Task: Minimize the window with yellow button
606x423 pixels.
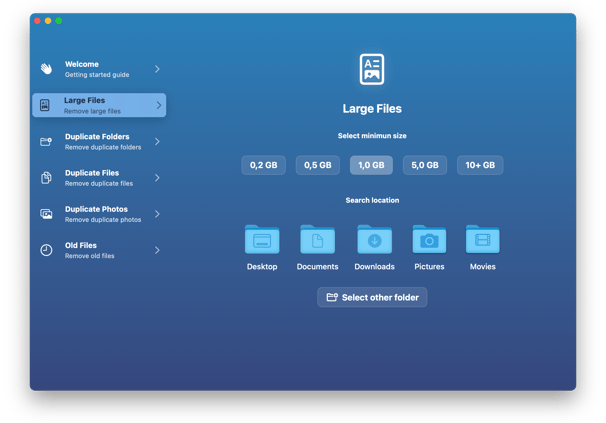Action: pyautogui.click(x=48, y=21)
